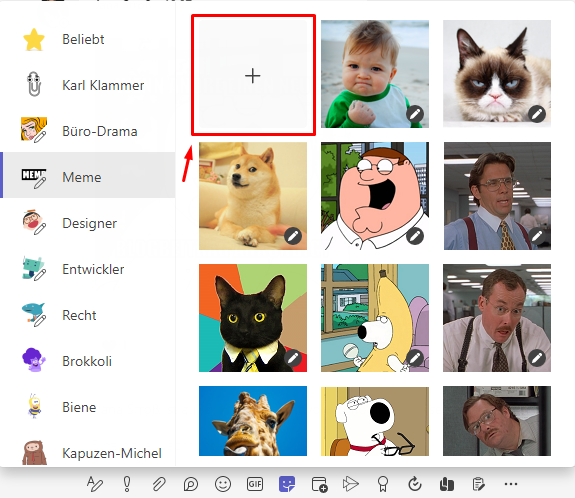
Task: Open the Praise ribbon badge icon
Action: pyautogui.click(x=383, y=484)
